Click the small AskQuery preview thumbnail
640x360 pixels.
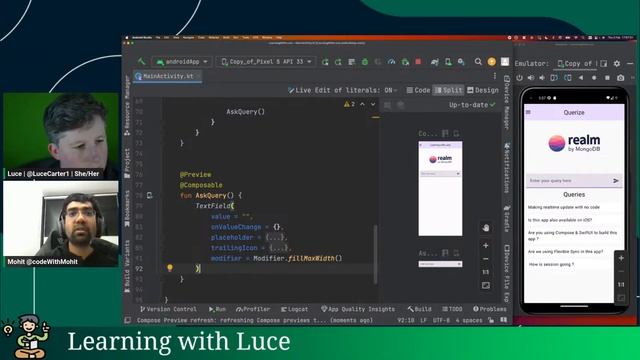pyautogui.click(x=440, y=264)
